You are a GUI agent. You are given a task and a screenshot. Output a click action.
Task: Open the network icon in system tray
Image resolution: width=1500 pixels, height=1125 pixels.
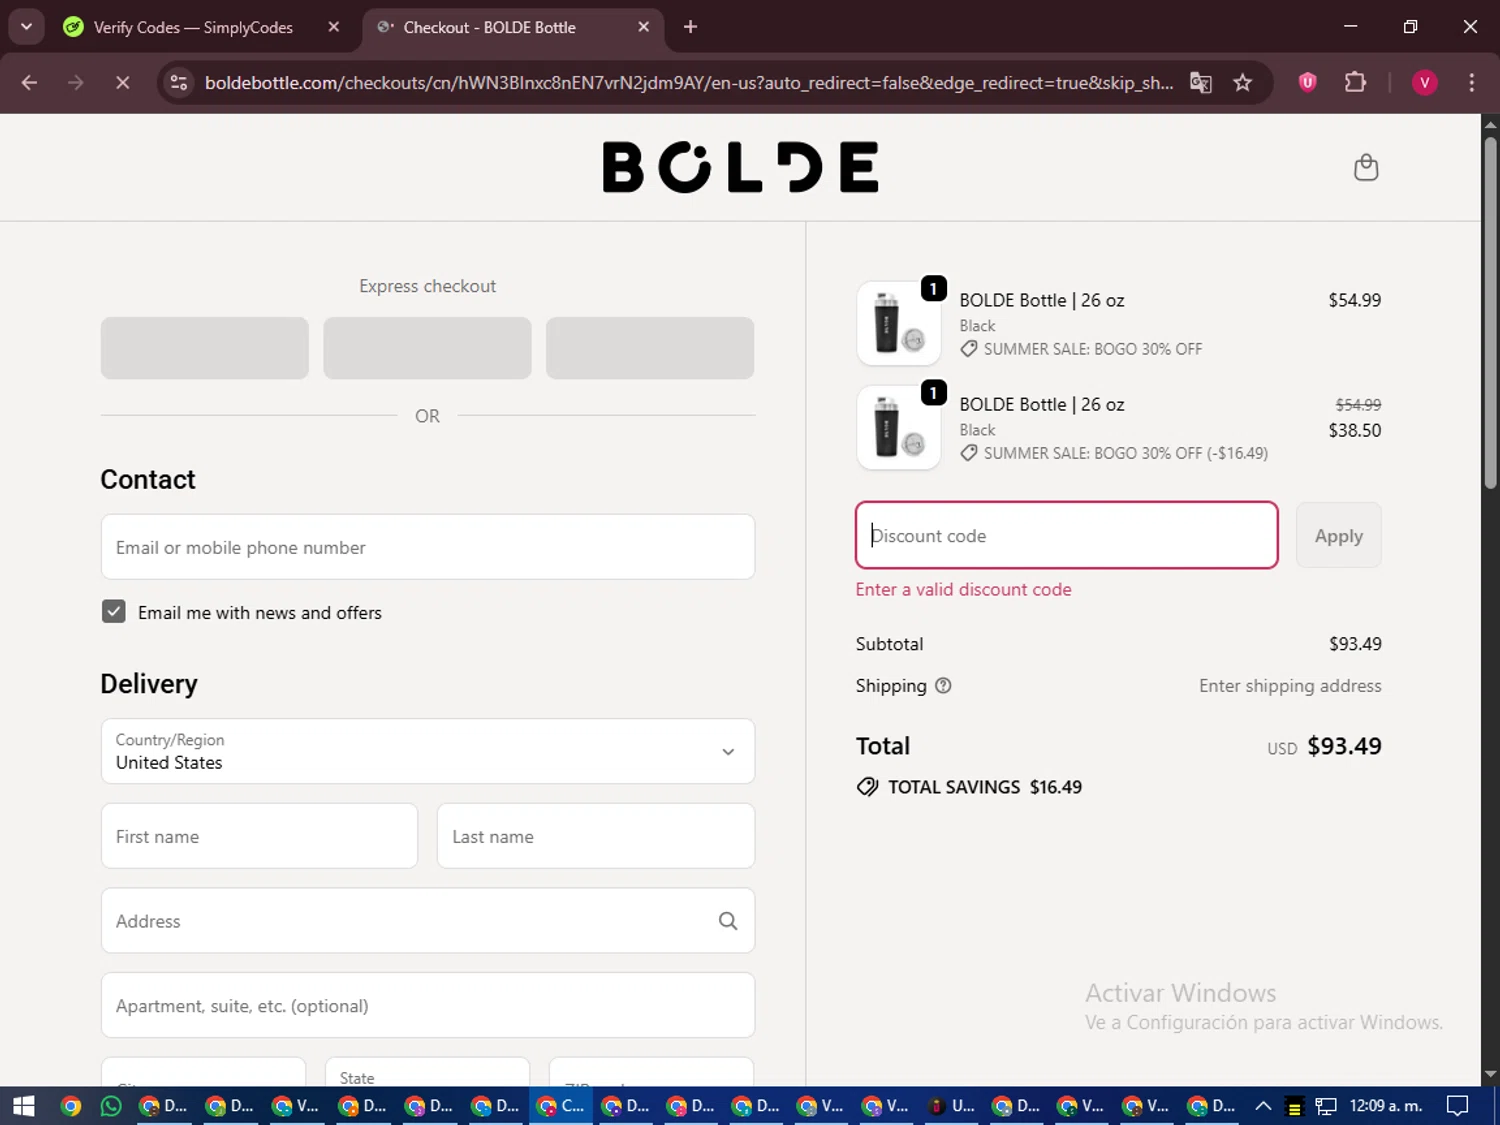click(1326, 1106)
